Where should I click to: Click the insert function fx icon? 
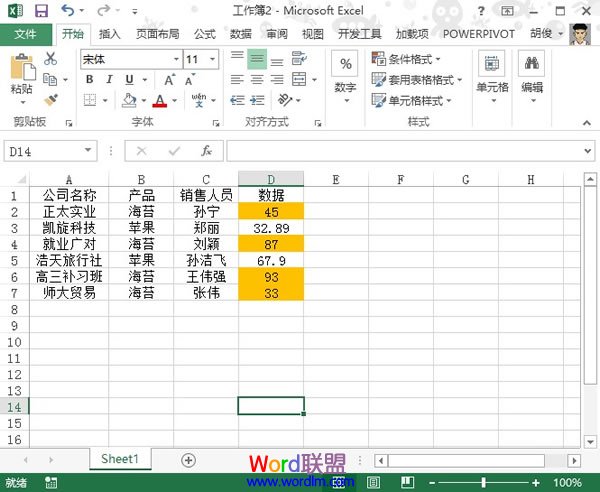click(x=206, y=151)
